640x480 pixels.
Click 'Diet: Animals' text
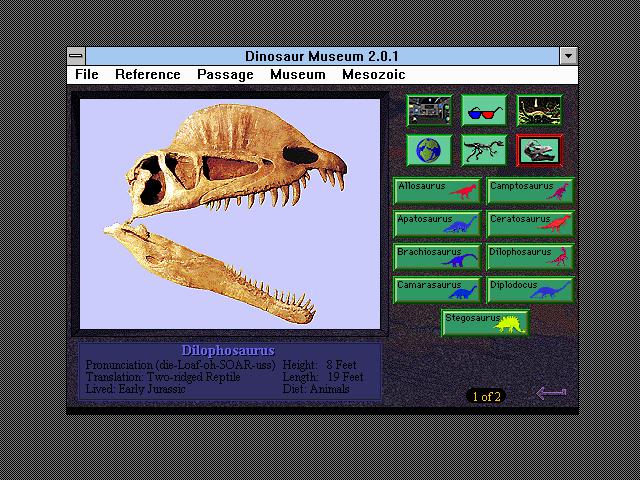(316, 389)
